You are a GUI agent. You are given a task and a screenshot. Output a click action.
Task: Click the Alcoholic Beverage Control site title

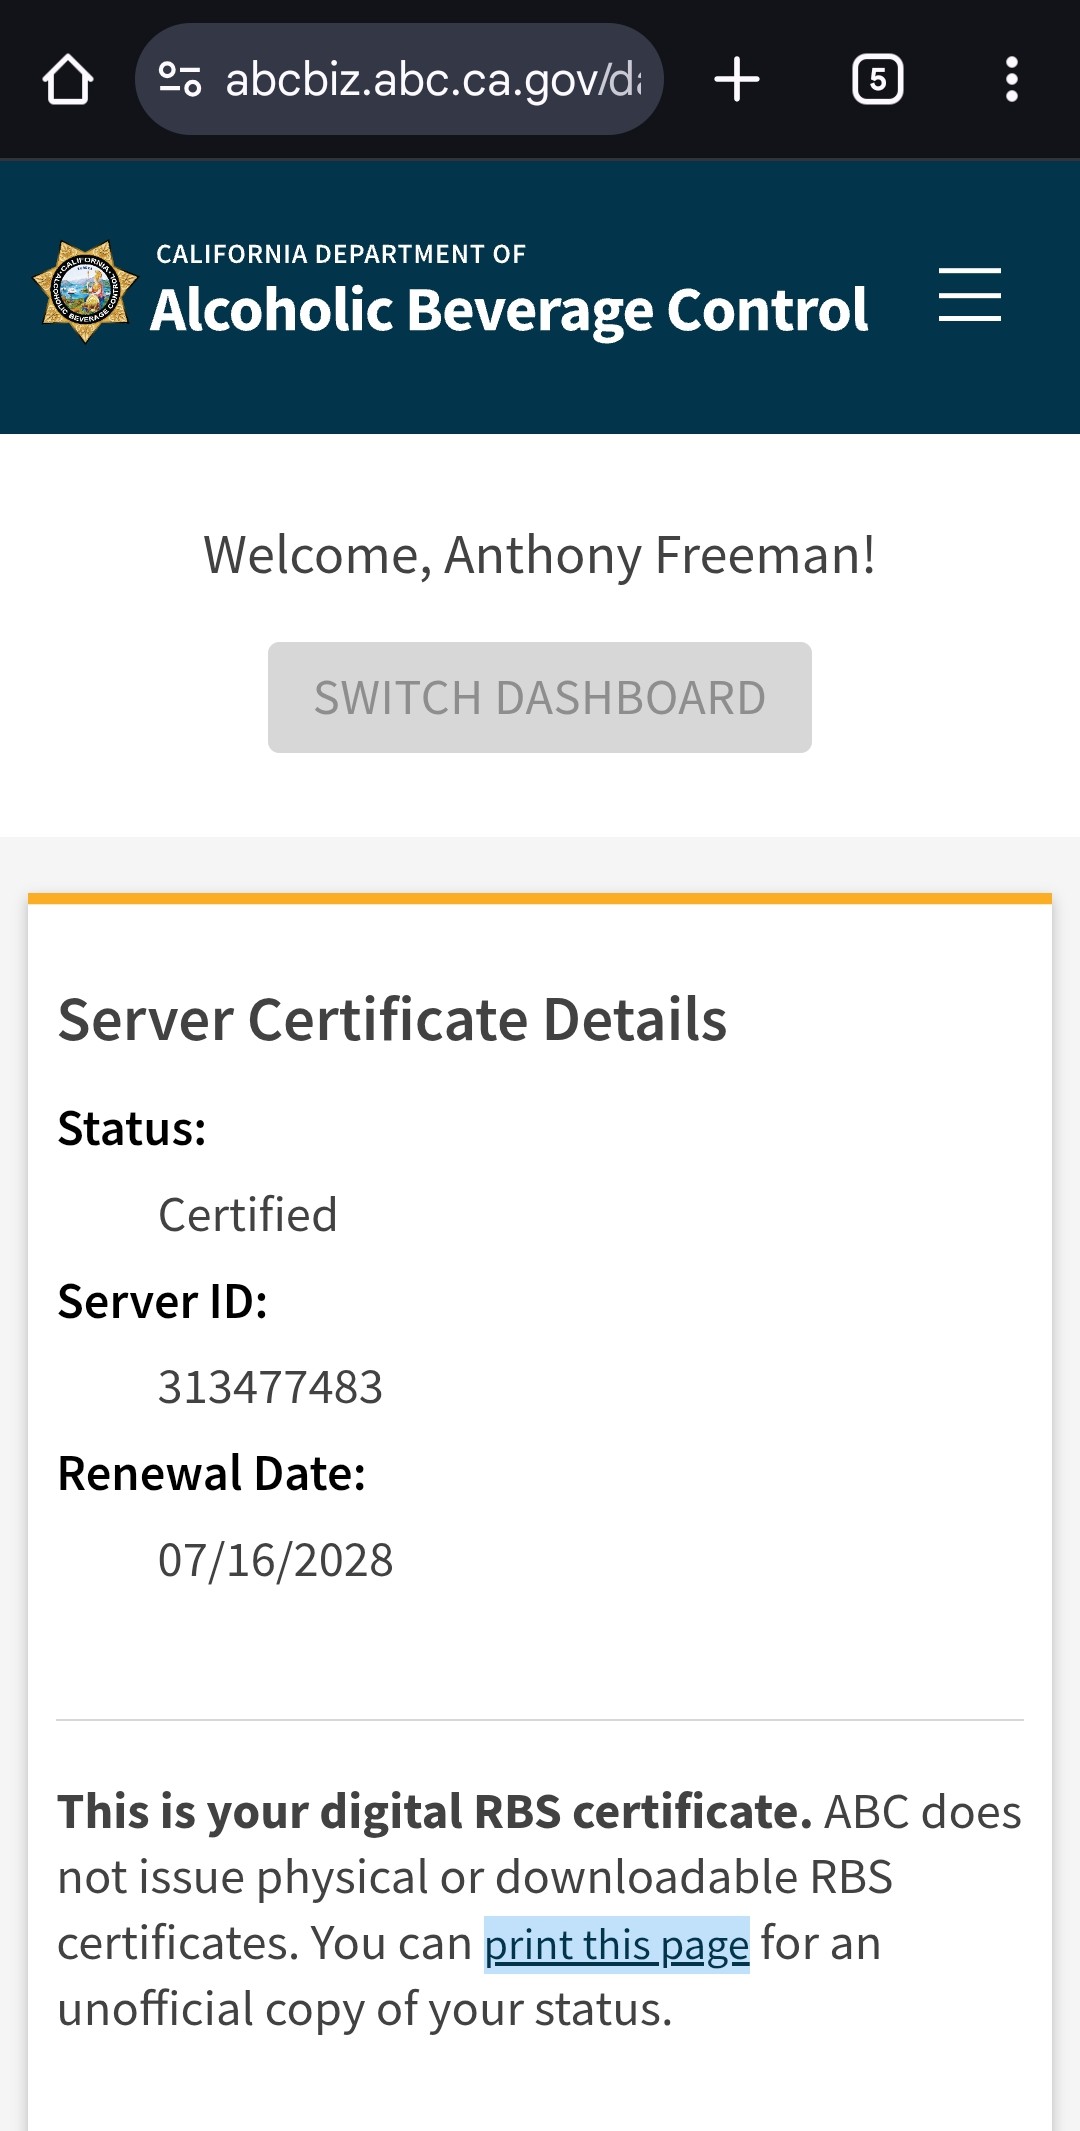click(x=509, y=310)
